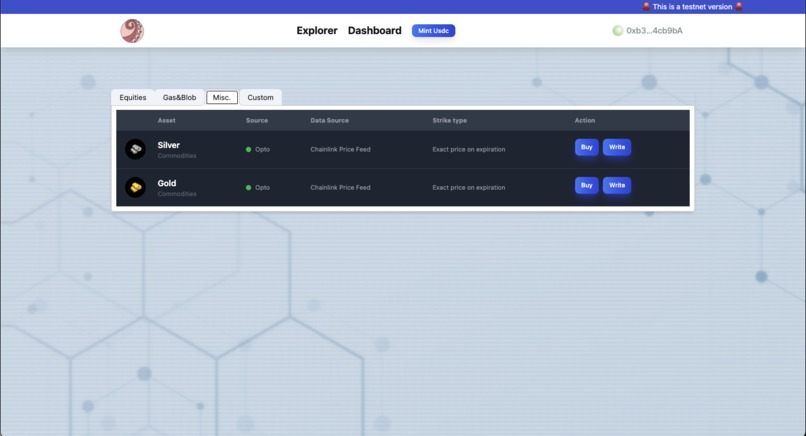
Task: Mint test USDC with Mint Usdc button
Action: point(433,31)
